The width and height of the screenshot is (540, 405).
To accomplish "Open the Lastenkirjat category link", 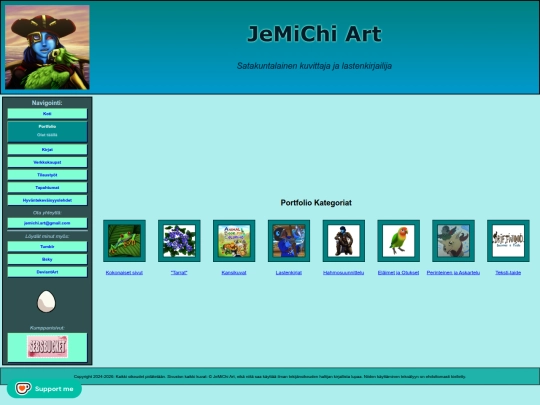I will coord(289,273).
